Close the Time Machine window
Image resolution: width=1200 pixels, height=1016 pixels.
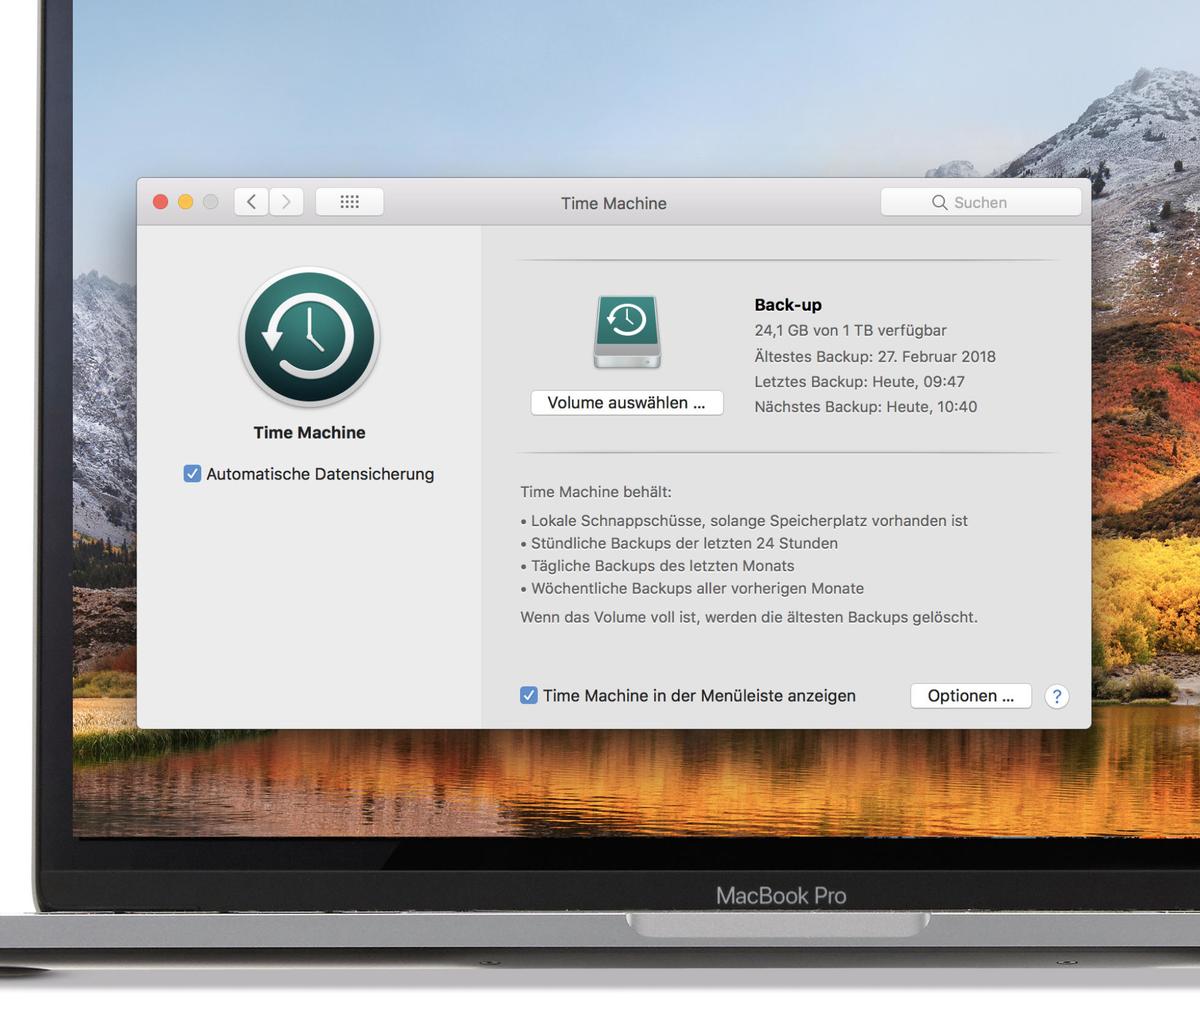click(160, 202)
